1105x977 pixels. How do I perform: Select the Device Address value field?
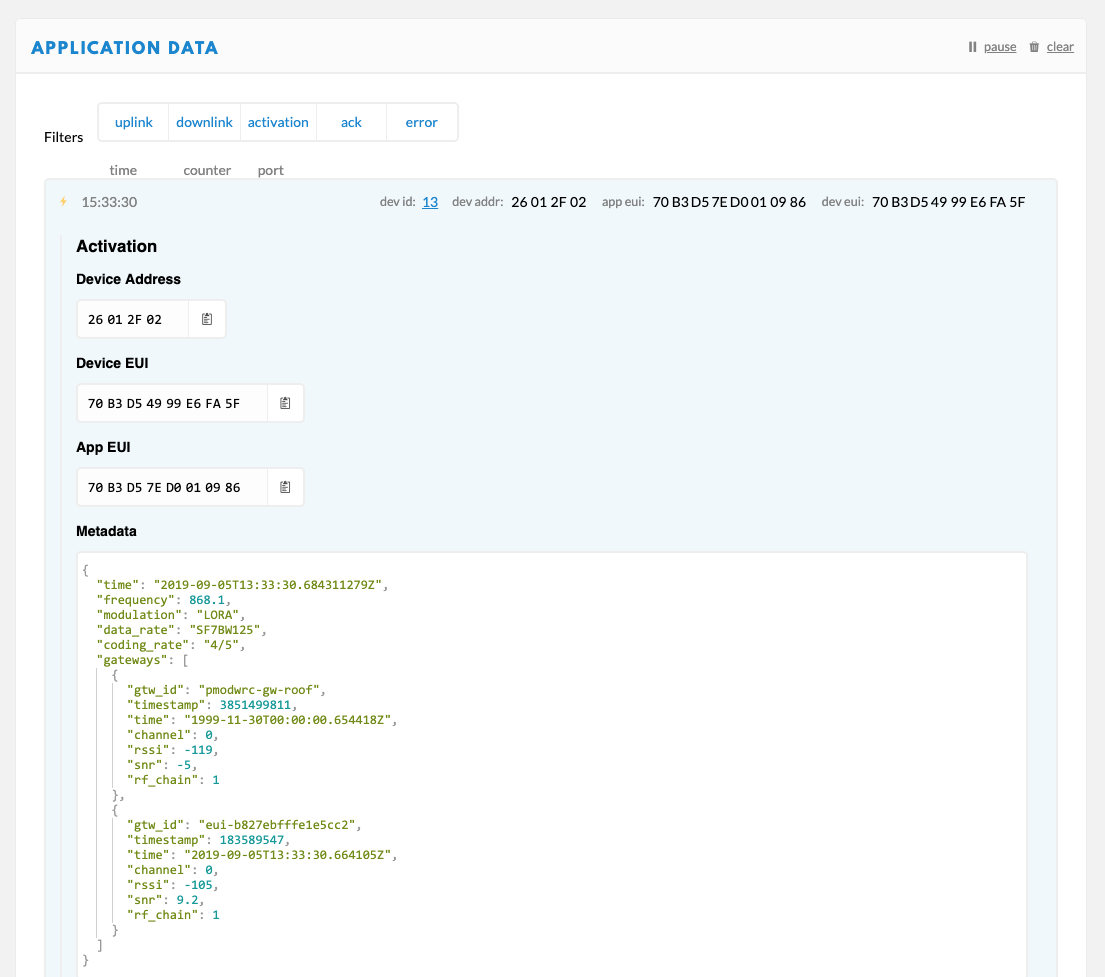click(x=132, y=319)
